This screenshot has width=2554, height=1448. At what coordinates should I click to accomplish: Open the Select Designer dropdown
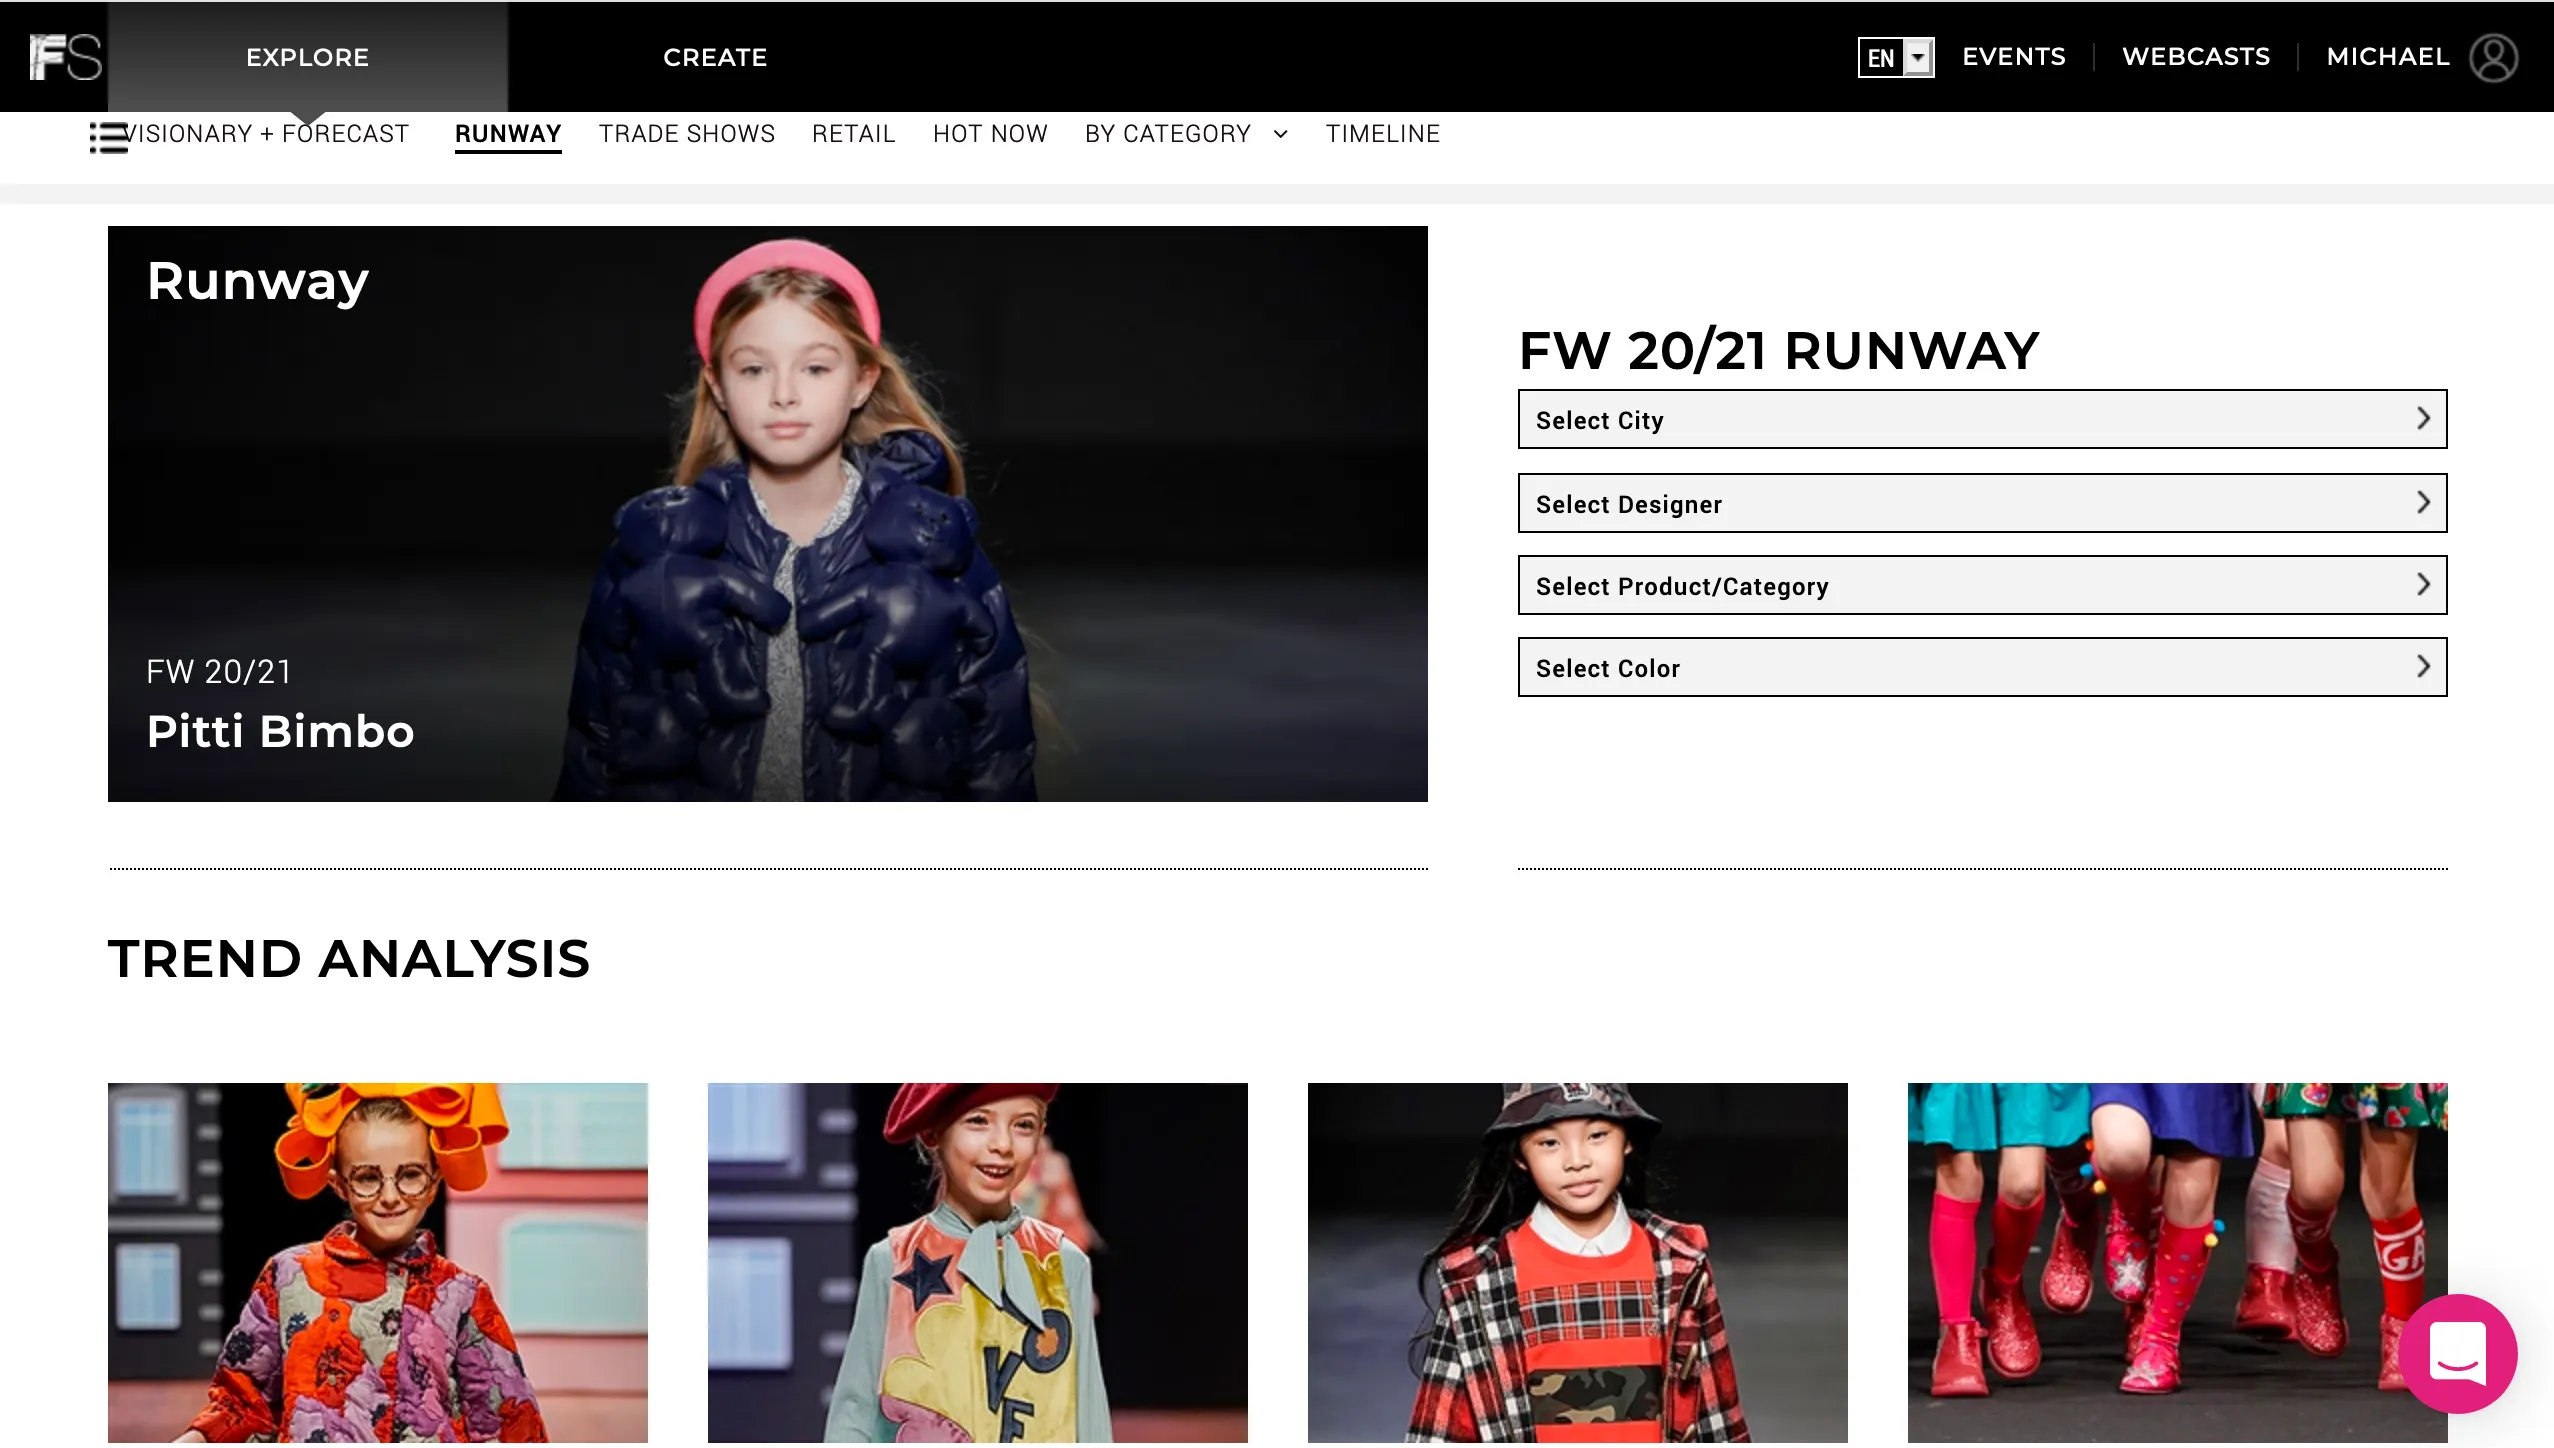click(1982, 503)
